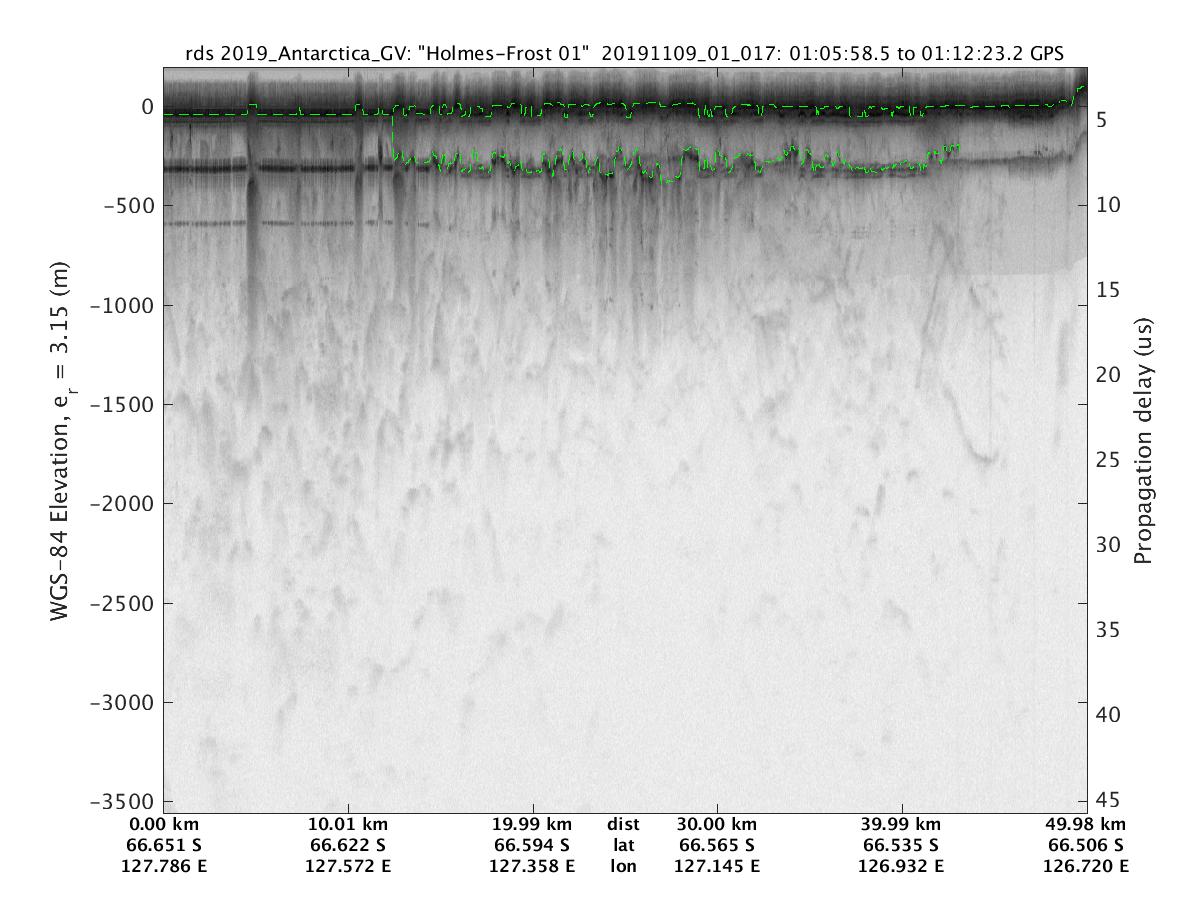
Task: Click the 49.98 km distance label
Action: point(1087,824)
